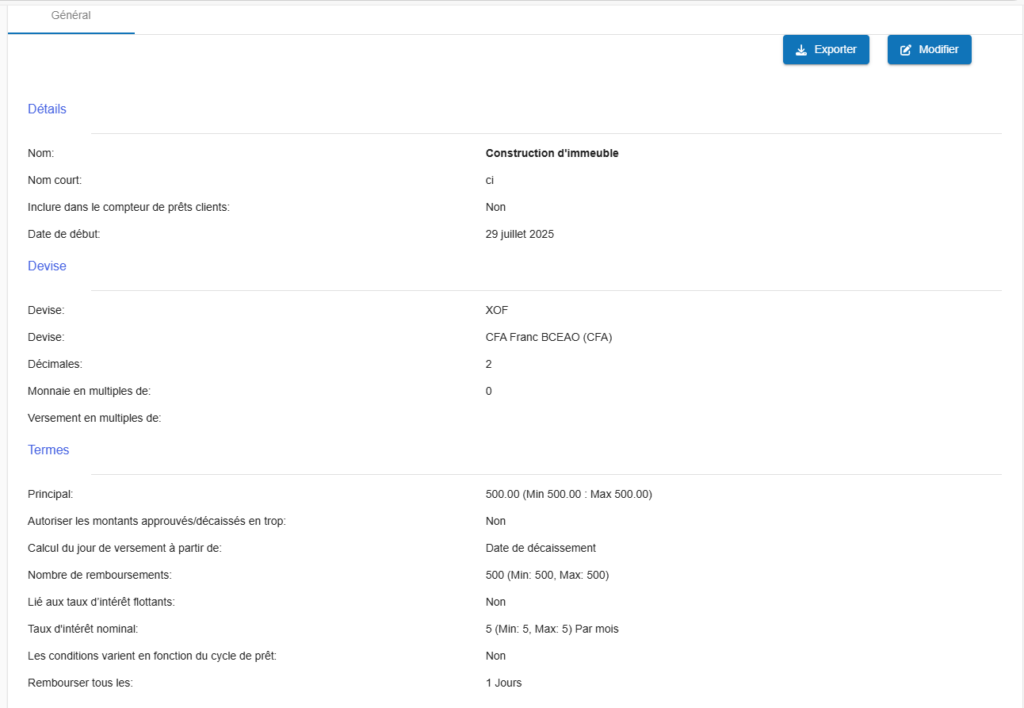Click the pencil edit icon in Modifier
Viewport: 1024px width, 708px height.
pyautogui.click(x=906, y=50)
